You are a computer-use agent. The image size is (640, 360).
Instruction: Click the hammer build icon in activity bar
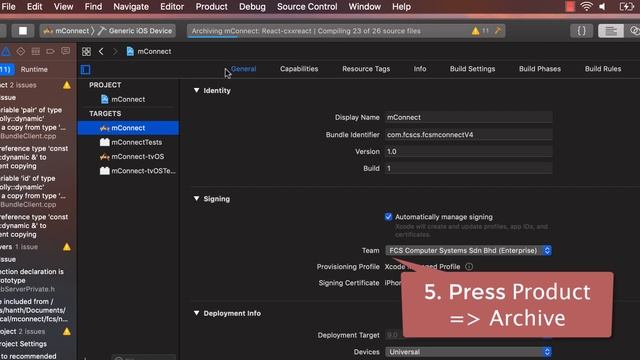click(498, 31)
